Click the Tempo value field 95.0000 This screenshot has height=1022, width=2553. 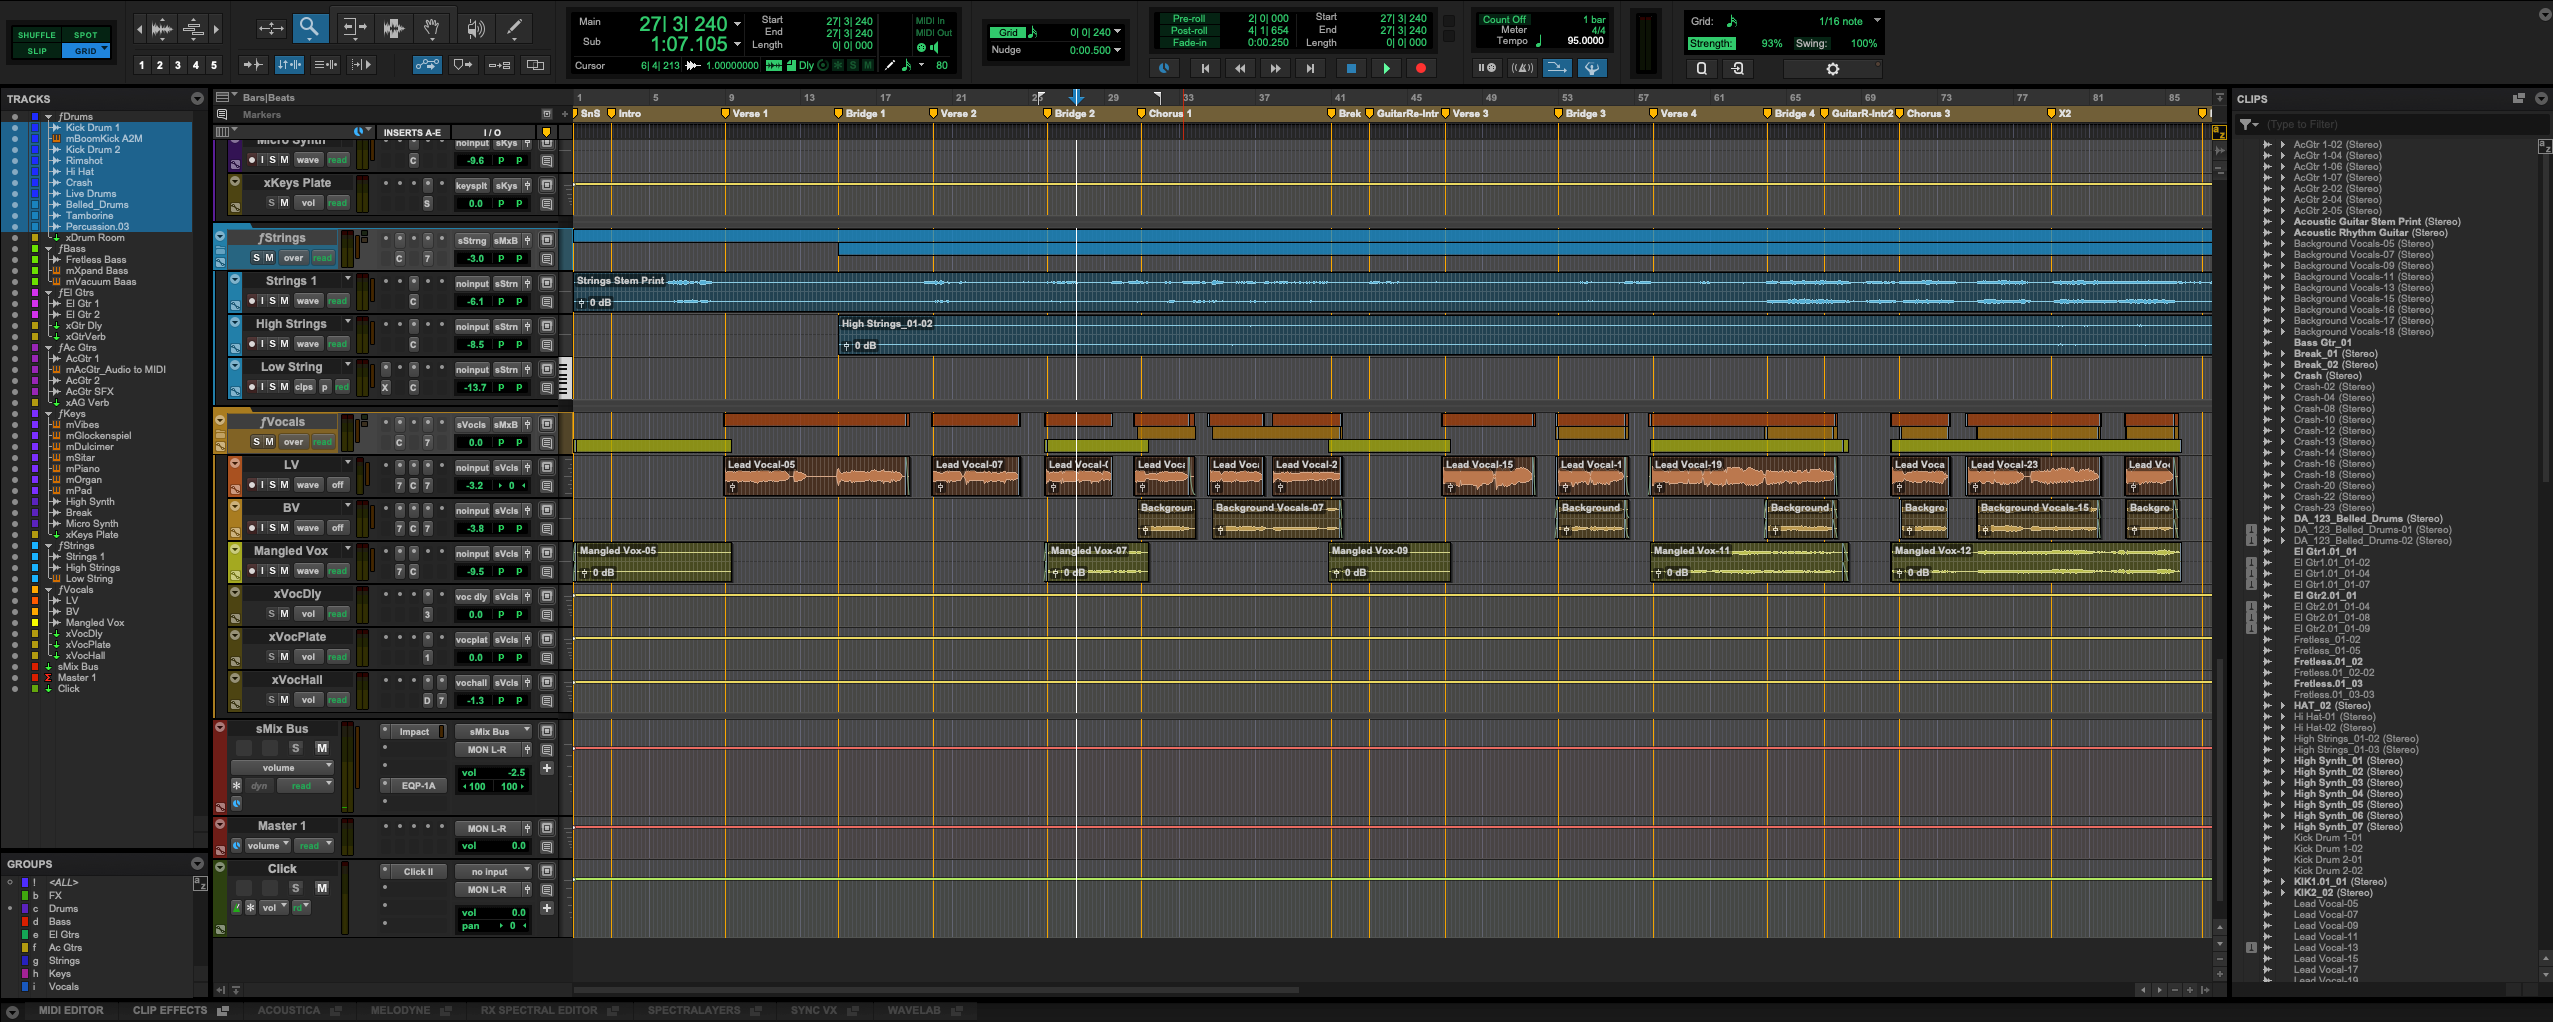[x=1585, y=41]
